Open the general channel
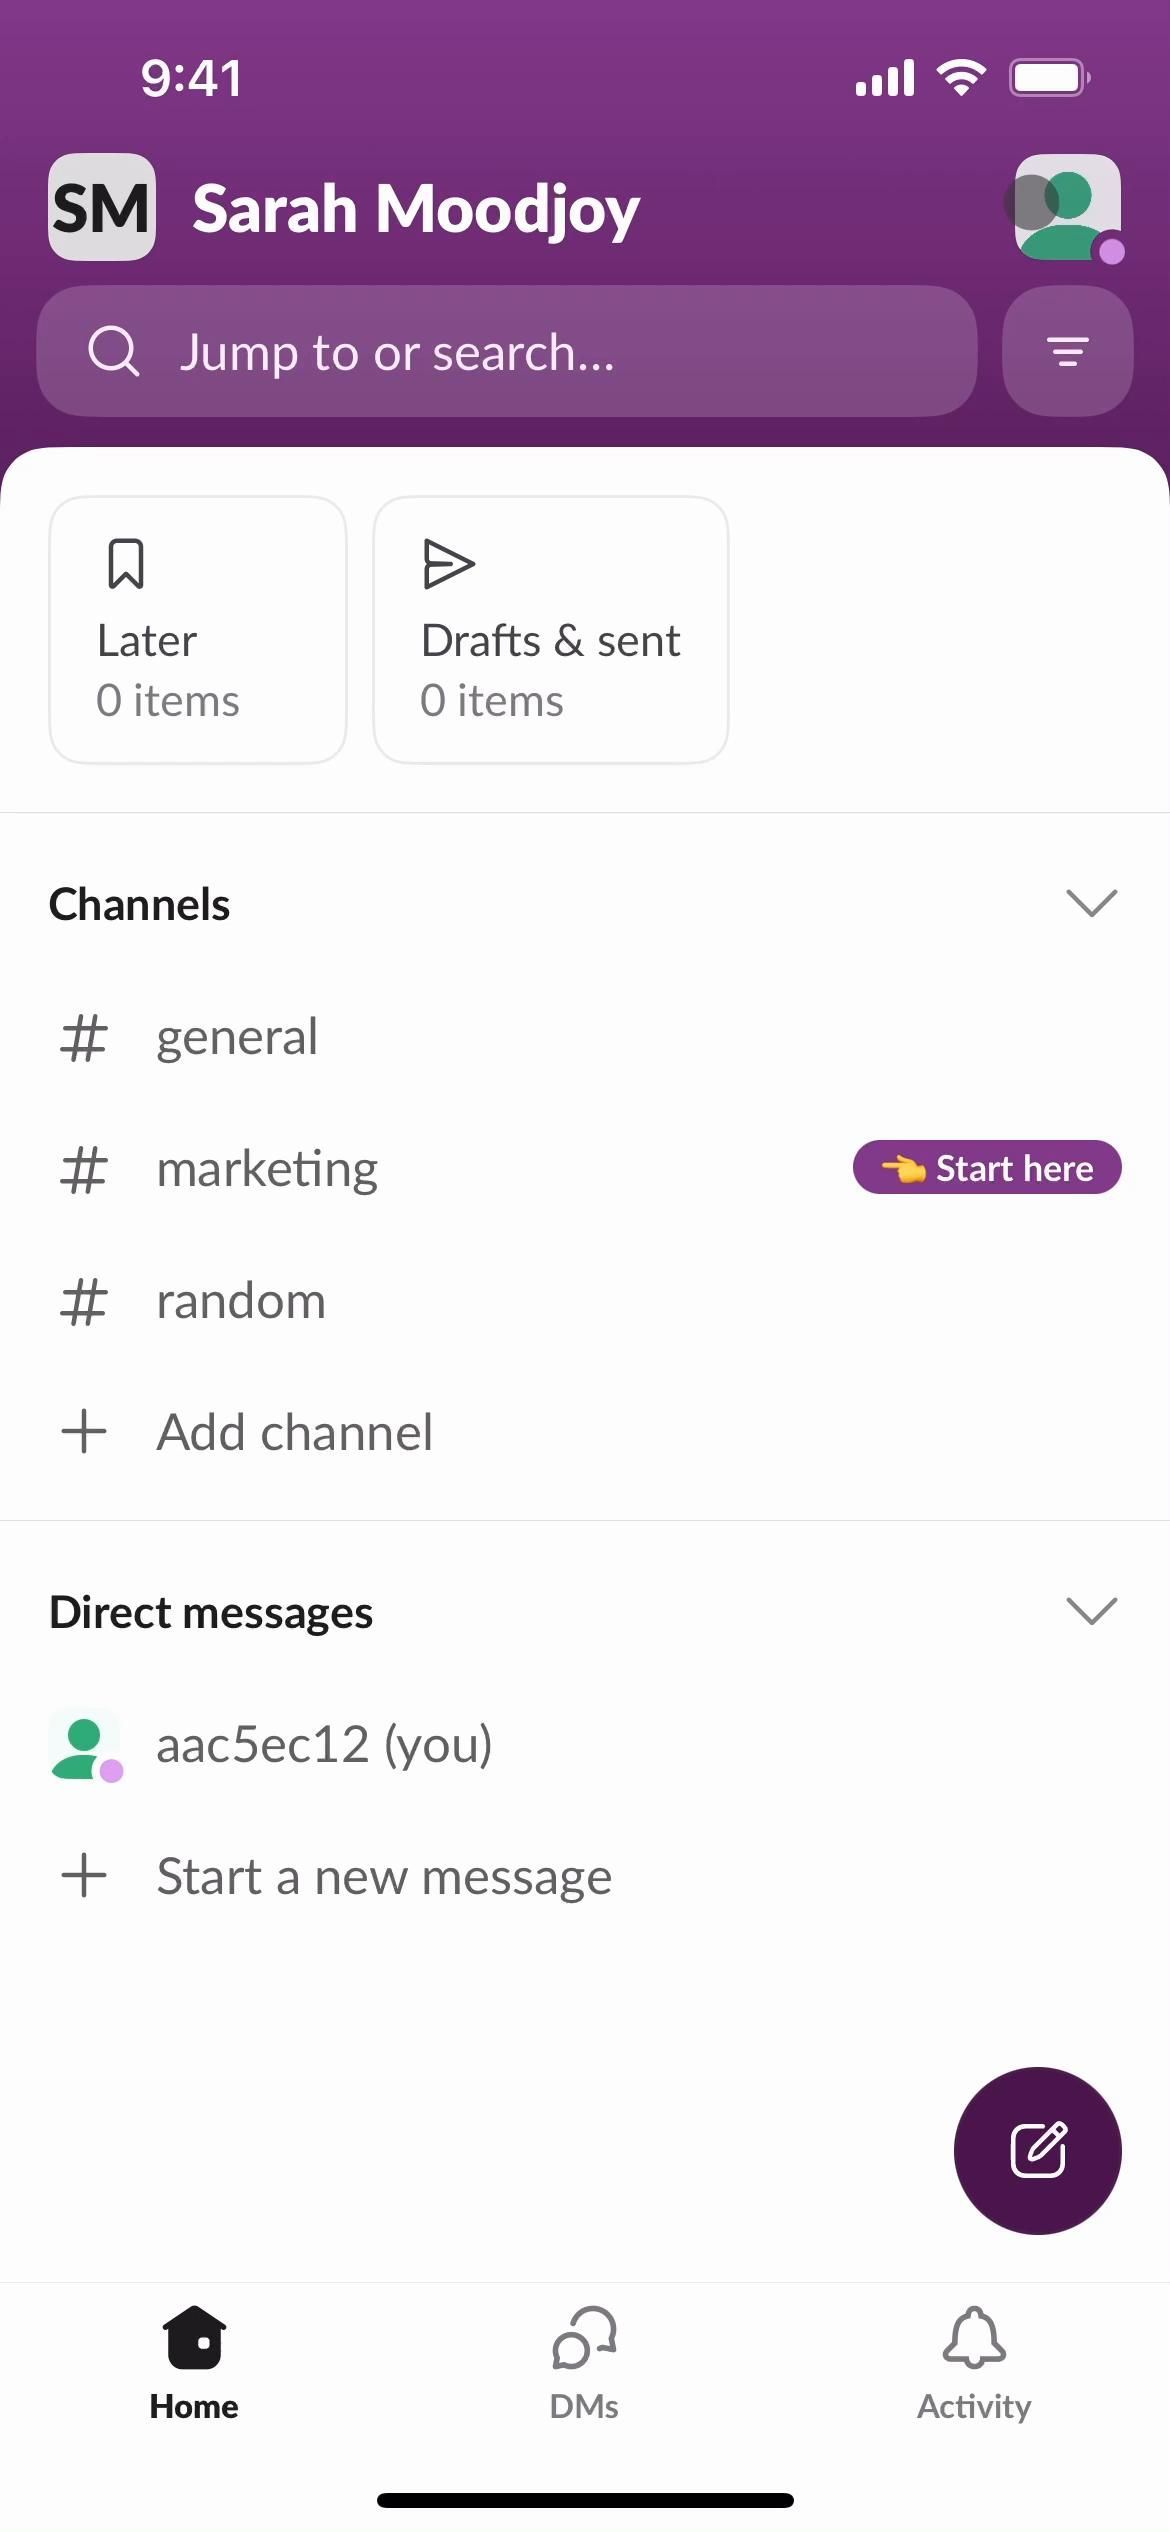 237,1037
